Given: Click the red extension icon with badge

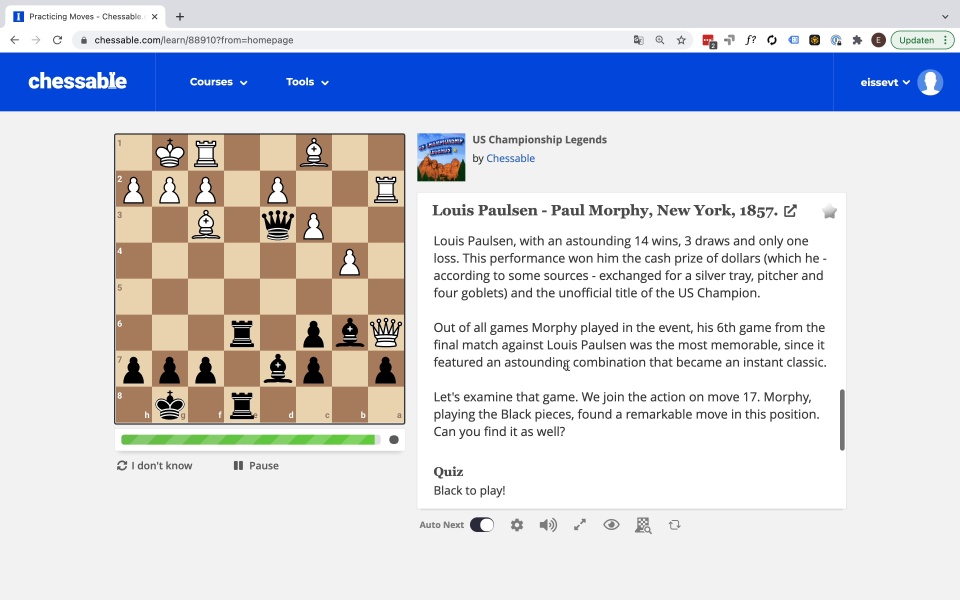Looking at the screenshot, I should (x=709, y=41).
